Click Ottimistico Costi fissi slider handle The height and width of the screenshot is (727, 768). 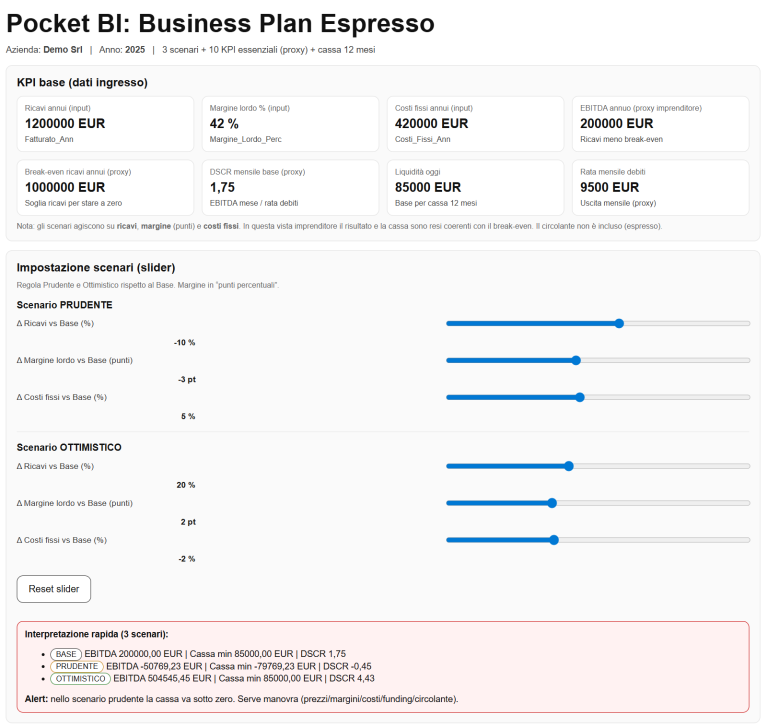pos(554,540)
